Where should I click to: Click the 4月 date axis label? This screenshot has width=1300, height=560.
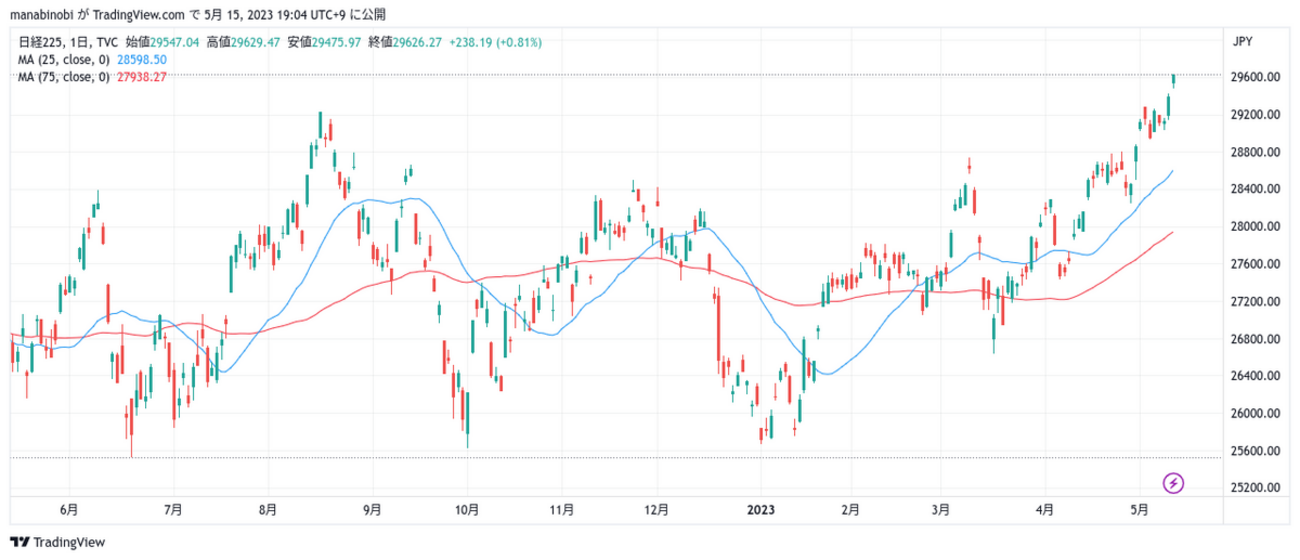1045,509
